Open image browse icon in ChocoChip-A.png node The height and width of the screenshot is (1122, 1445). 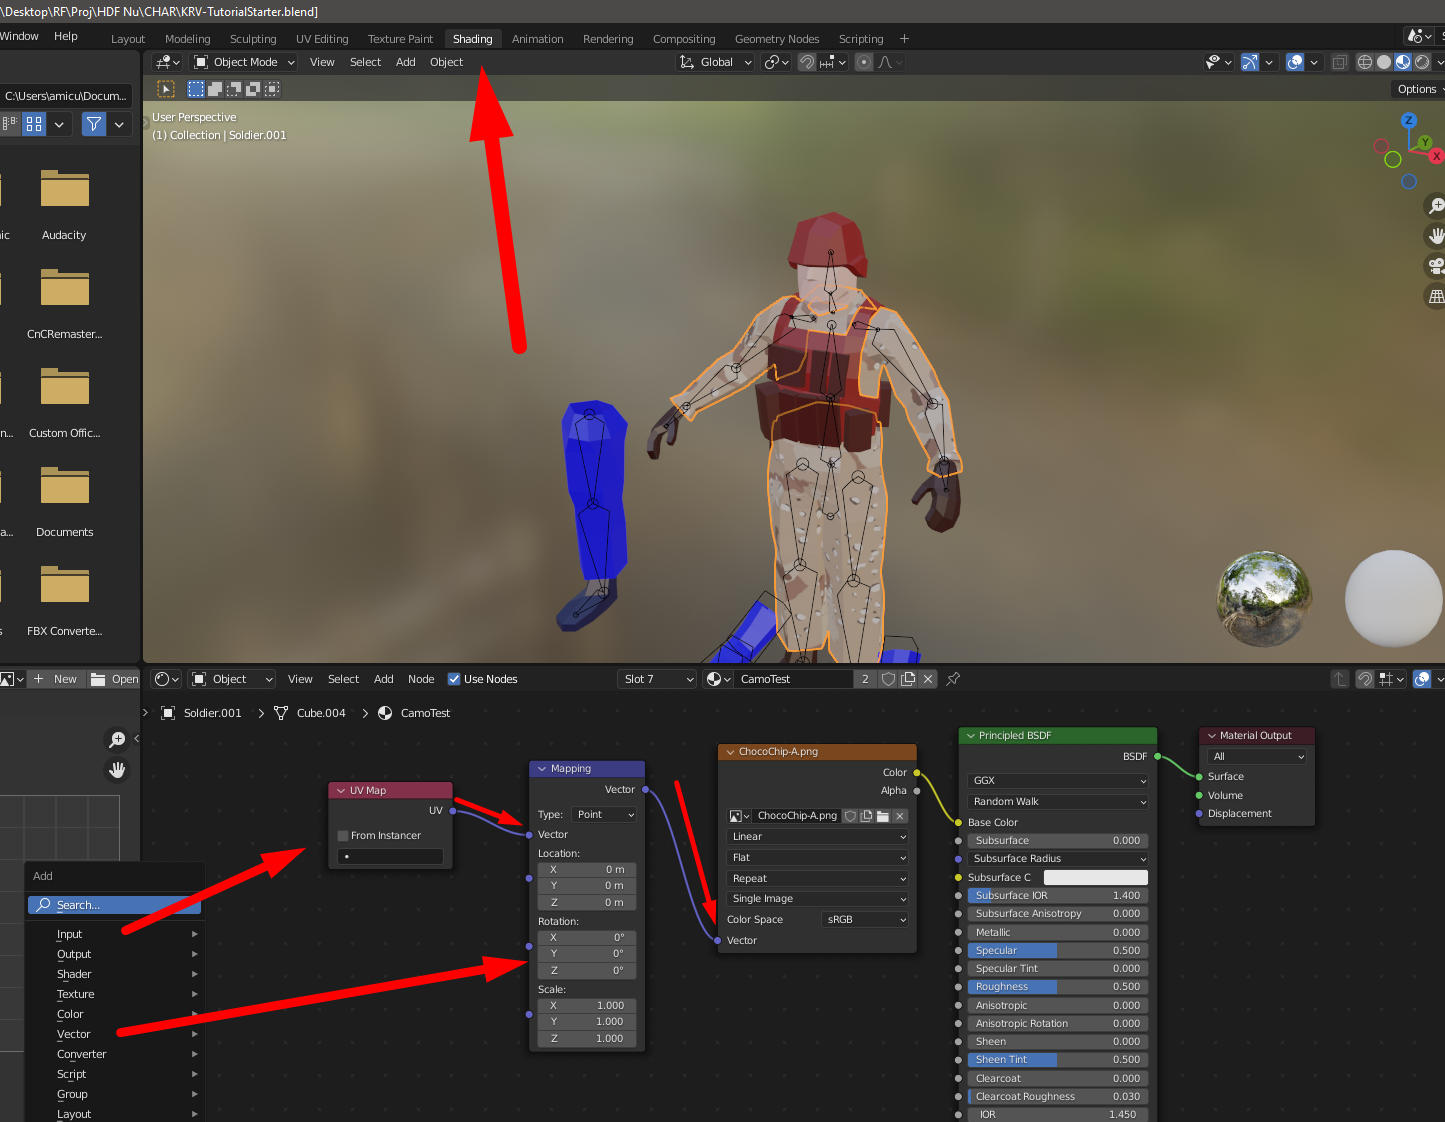tap(739, 816)
